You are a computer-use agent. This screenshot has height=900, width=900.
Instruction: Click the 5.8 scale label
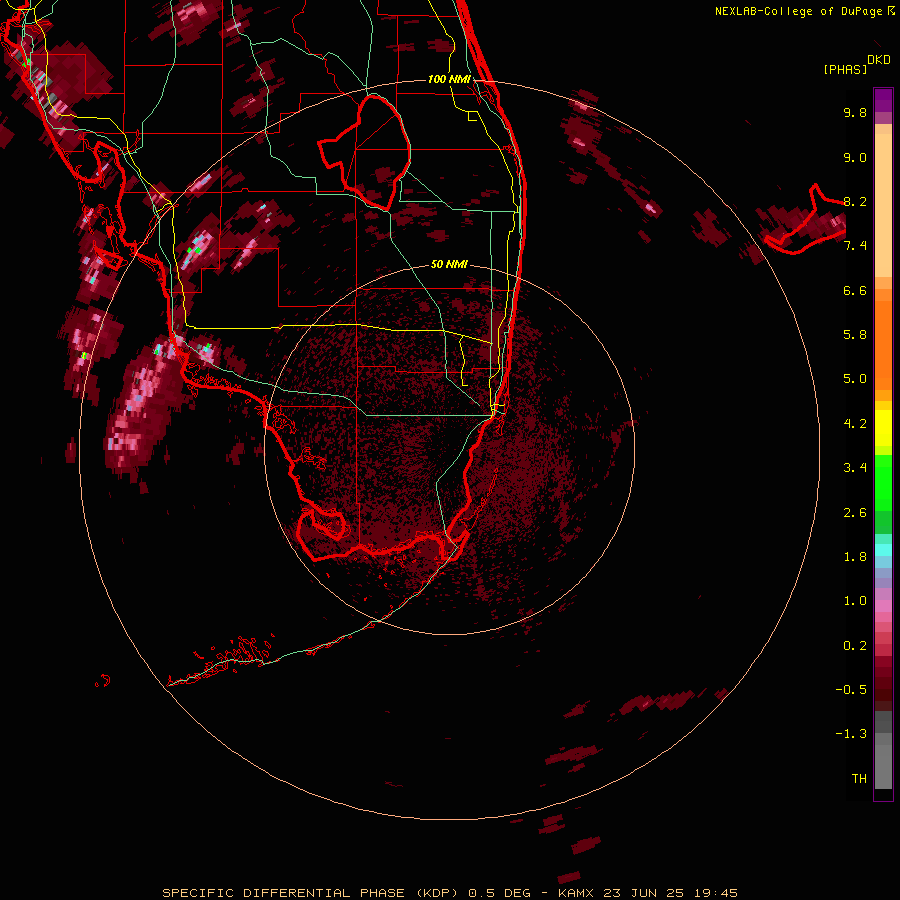(x=855, y=335)
